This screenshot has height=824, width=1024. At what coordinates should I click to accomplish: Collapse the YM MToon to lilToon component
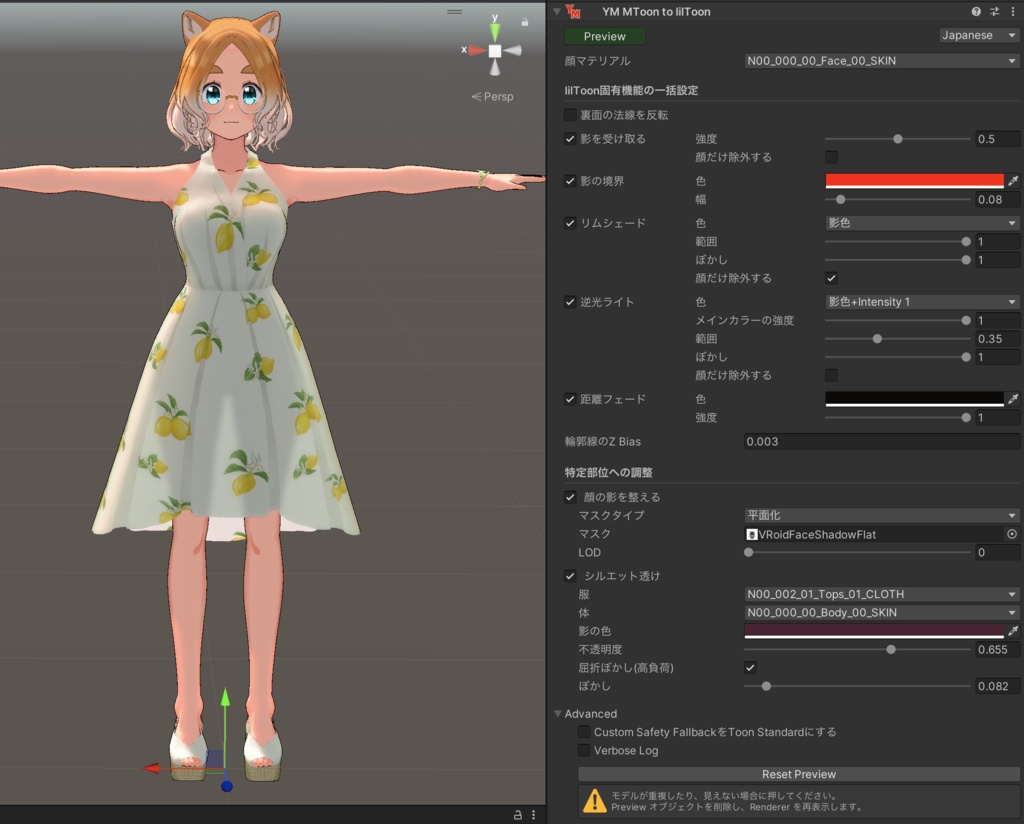pyautogui.click(x=557, y=11)
